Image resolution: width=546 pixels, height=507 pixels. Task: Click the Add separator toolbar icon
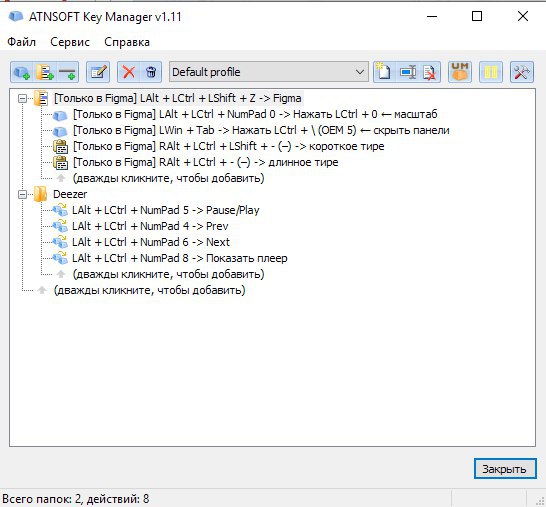pos(67,72)
